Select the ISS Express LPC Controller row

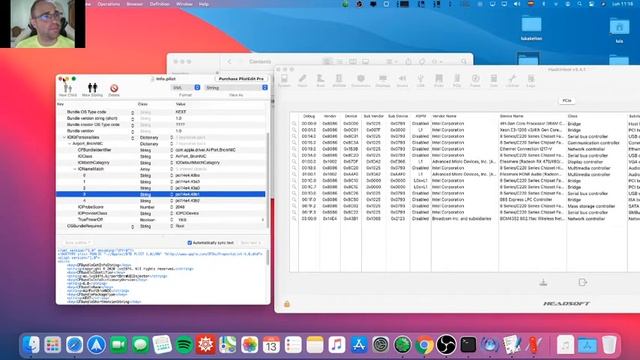(x=464, y=200)
